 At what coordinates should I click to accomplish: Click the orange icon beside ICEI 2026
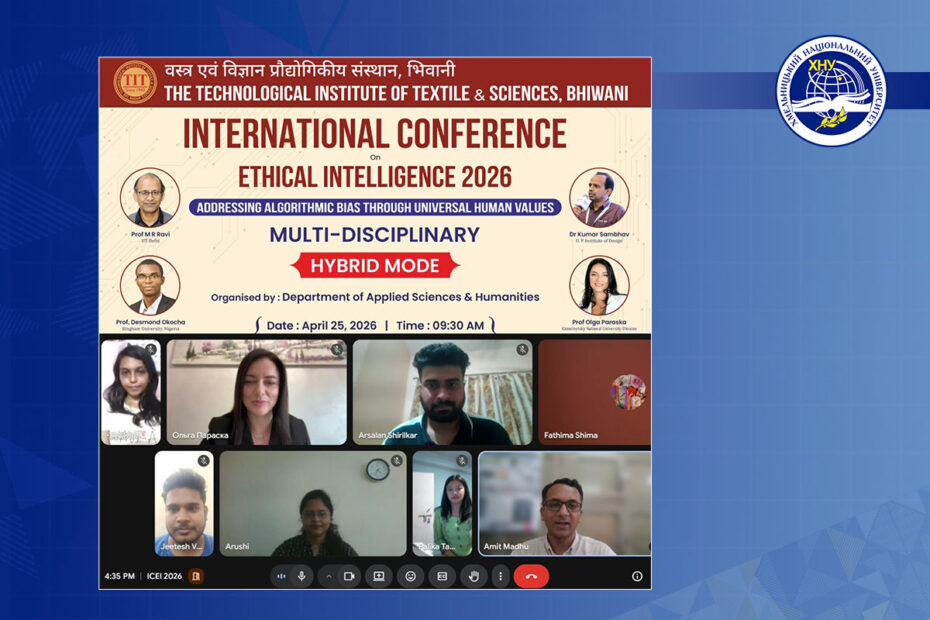[197, 576]
